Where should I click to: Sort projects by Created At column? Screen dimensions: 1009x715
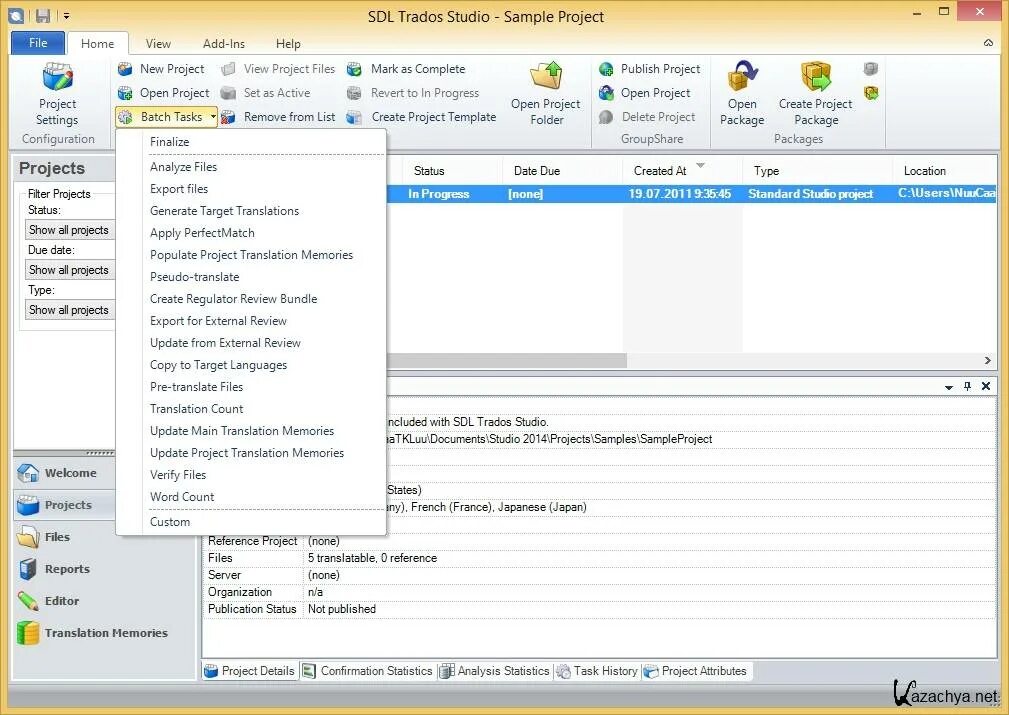[681, 171]
